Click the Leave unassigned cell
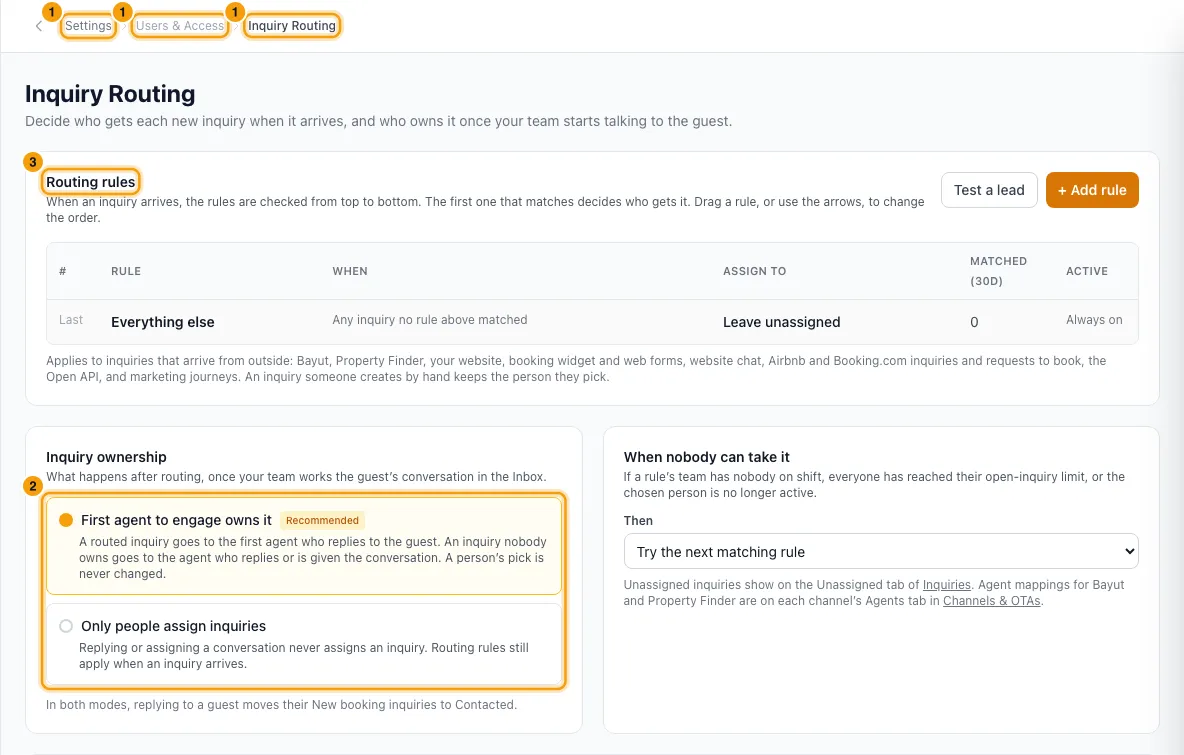 pos(781,322)
